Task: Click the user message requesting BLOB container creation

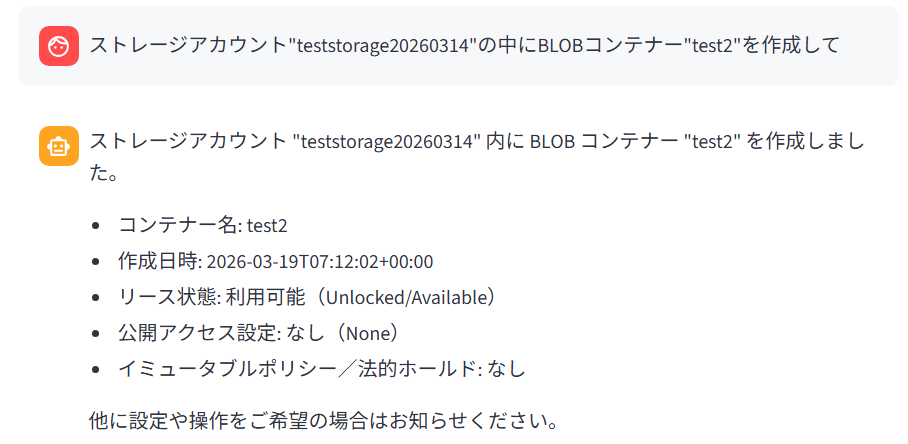Action: click(x=464, y=46)
